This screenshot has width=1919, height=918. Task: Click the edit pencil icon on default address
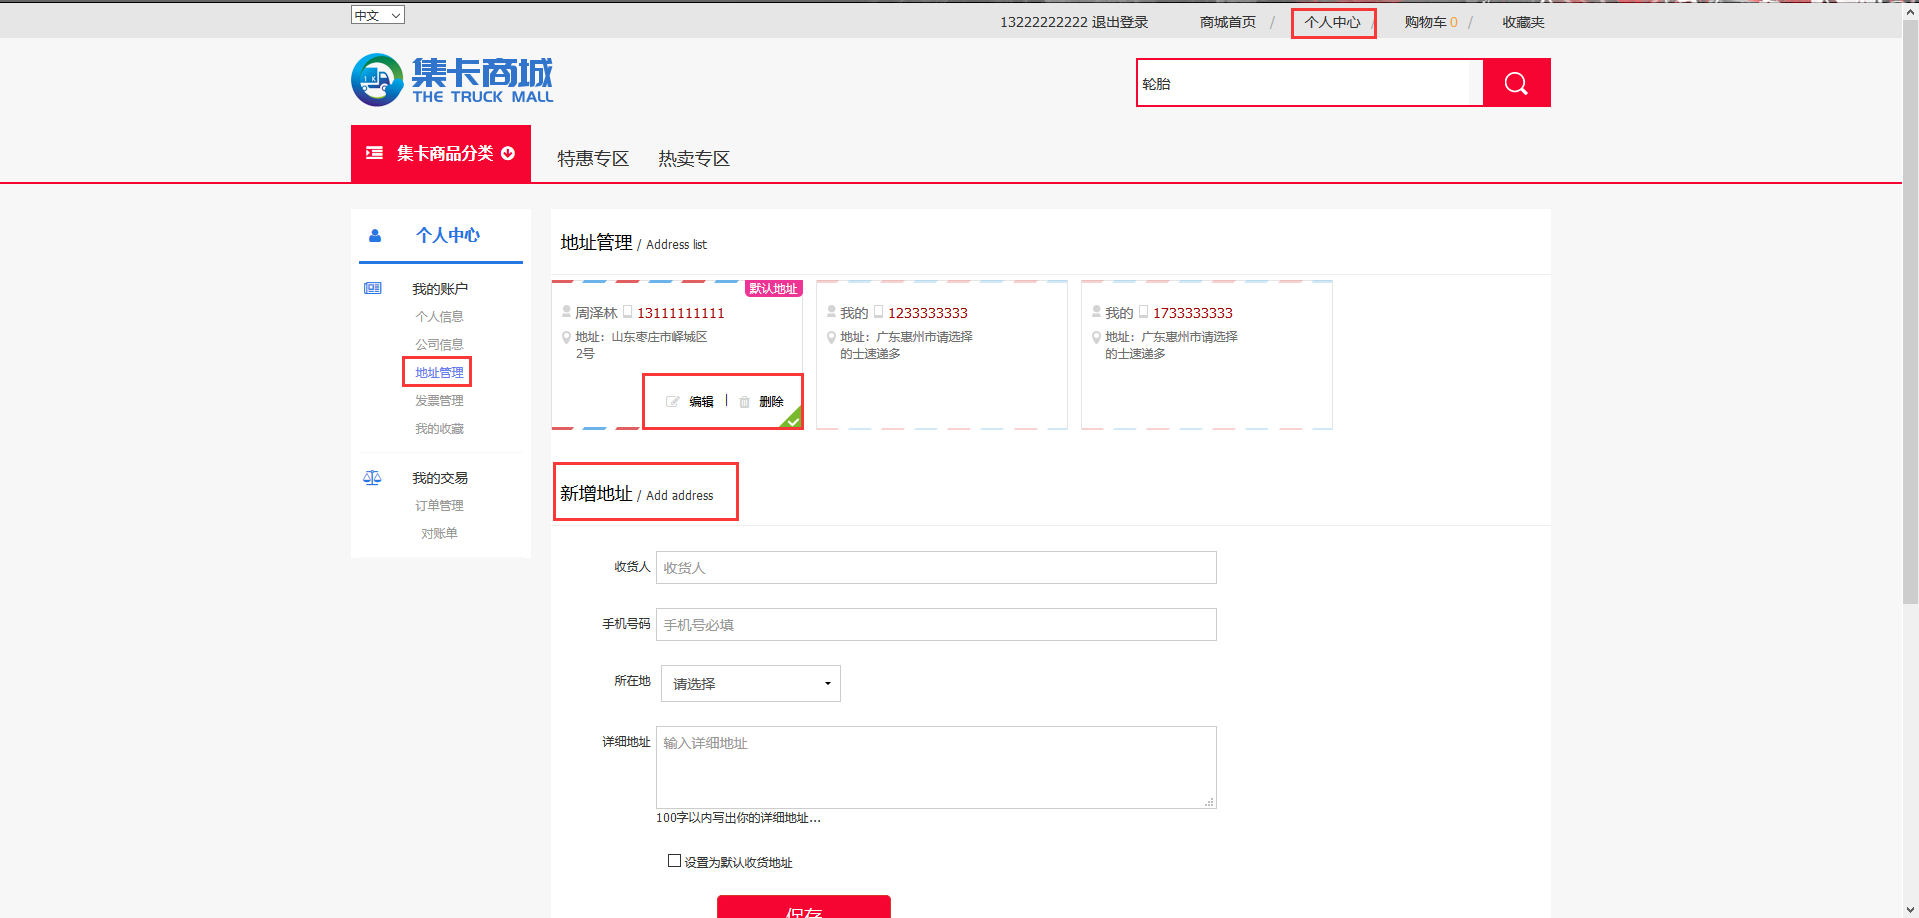(x=673, y=402)
